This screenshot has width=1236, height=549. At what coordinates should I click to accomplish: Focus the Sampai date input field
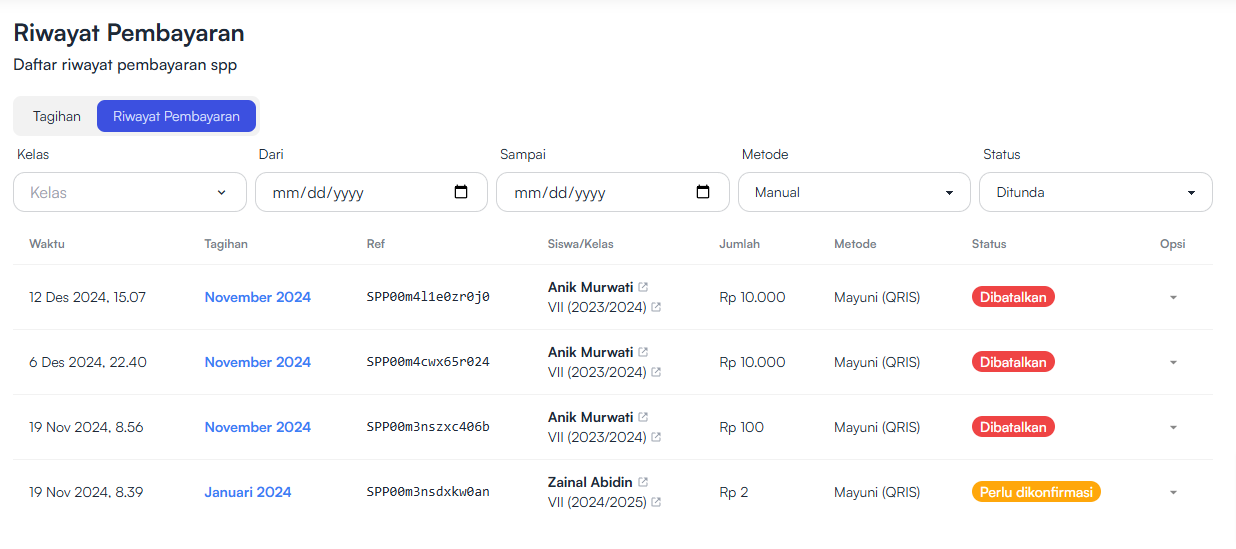coord(613,192)
